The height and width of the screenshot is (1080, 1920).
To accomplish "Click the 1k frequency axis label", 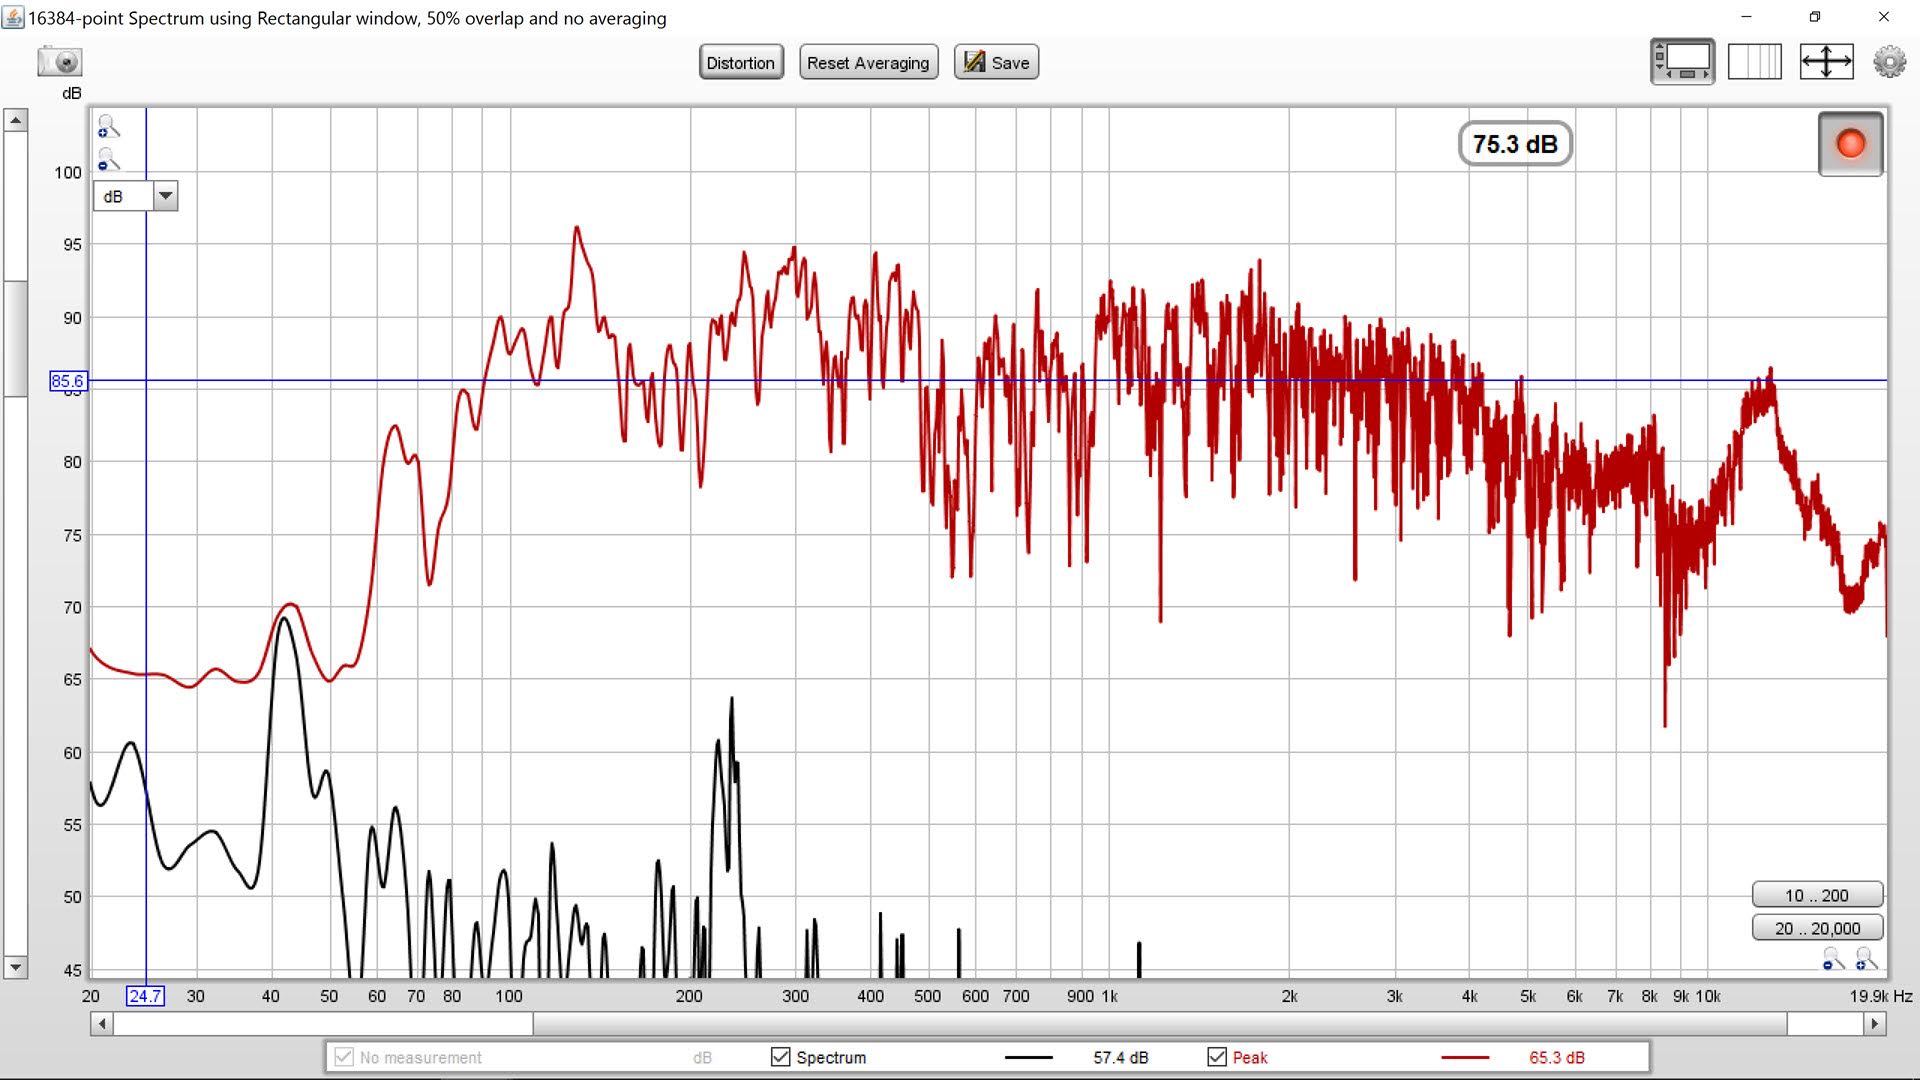I will click(1109, 996).
